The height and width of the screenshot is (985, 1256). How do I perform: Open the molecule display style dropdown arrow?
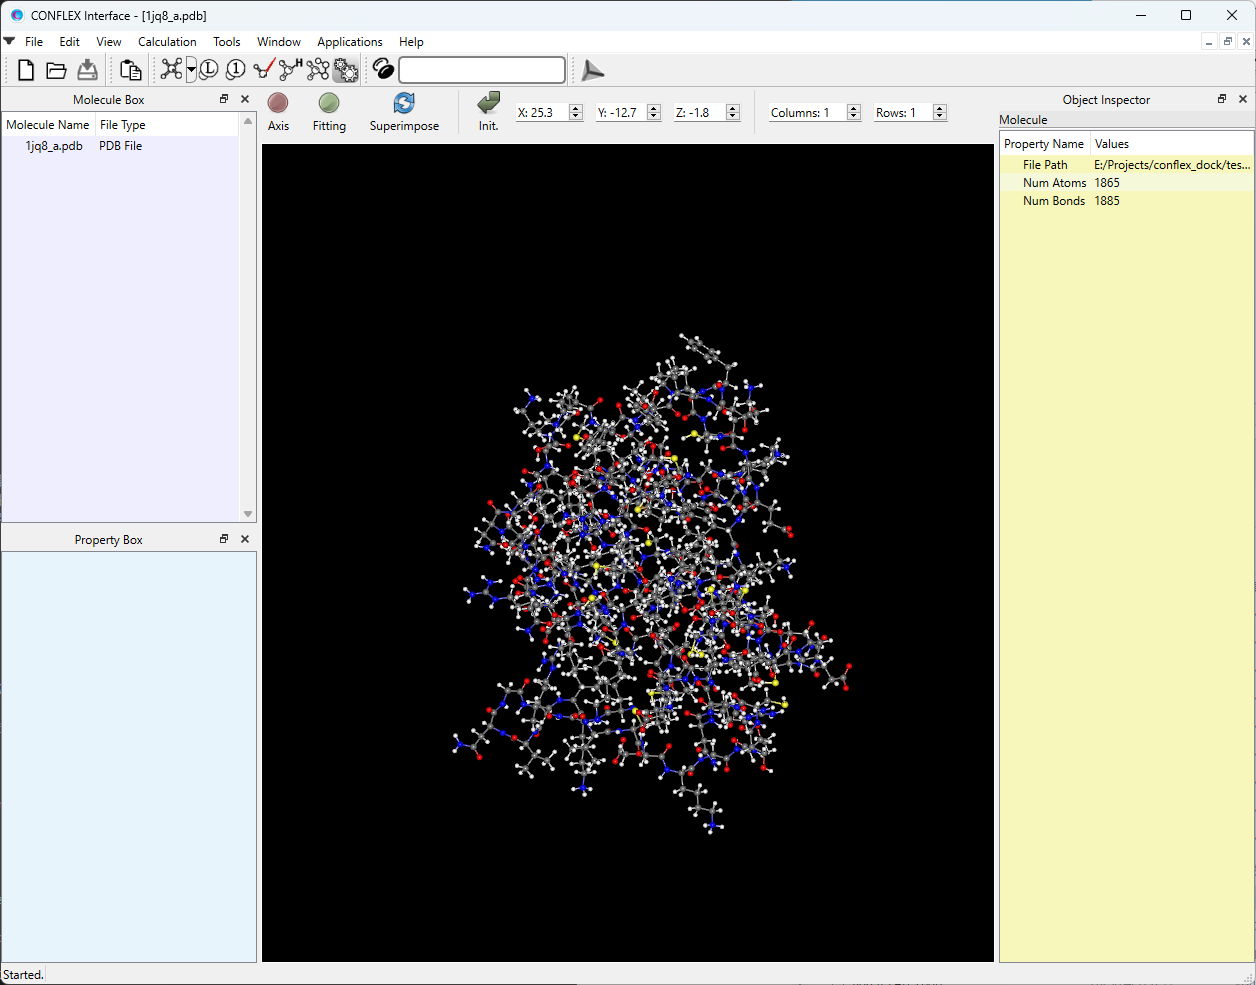click(191, 70)
